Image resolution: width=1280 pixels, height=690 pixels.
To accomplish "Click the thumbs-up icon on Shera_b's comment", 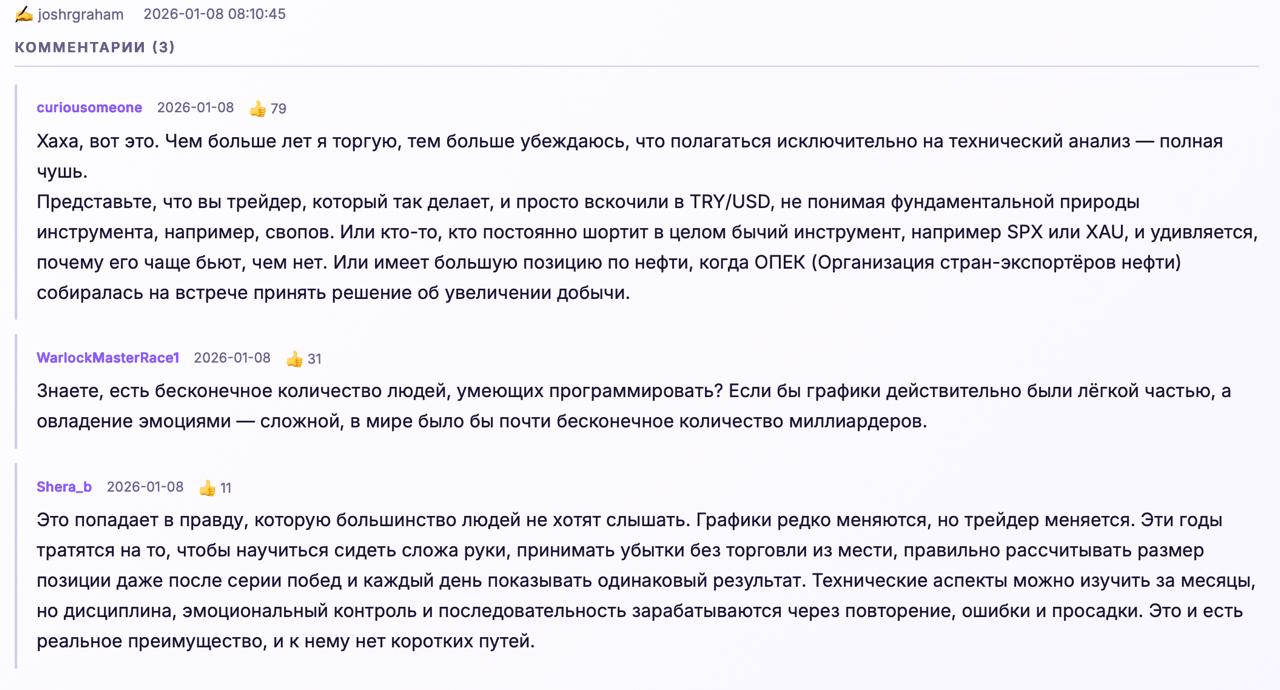I will (207, 487).
